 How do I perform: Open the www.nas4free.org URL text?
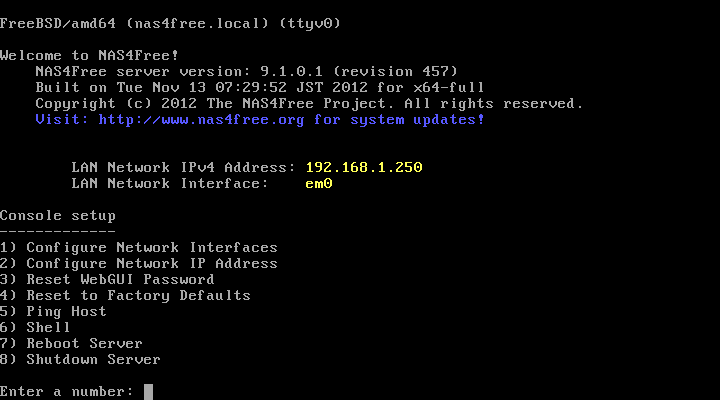click(x=201, y=120)
